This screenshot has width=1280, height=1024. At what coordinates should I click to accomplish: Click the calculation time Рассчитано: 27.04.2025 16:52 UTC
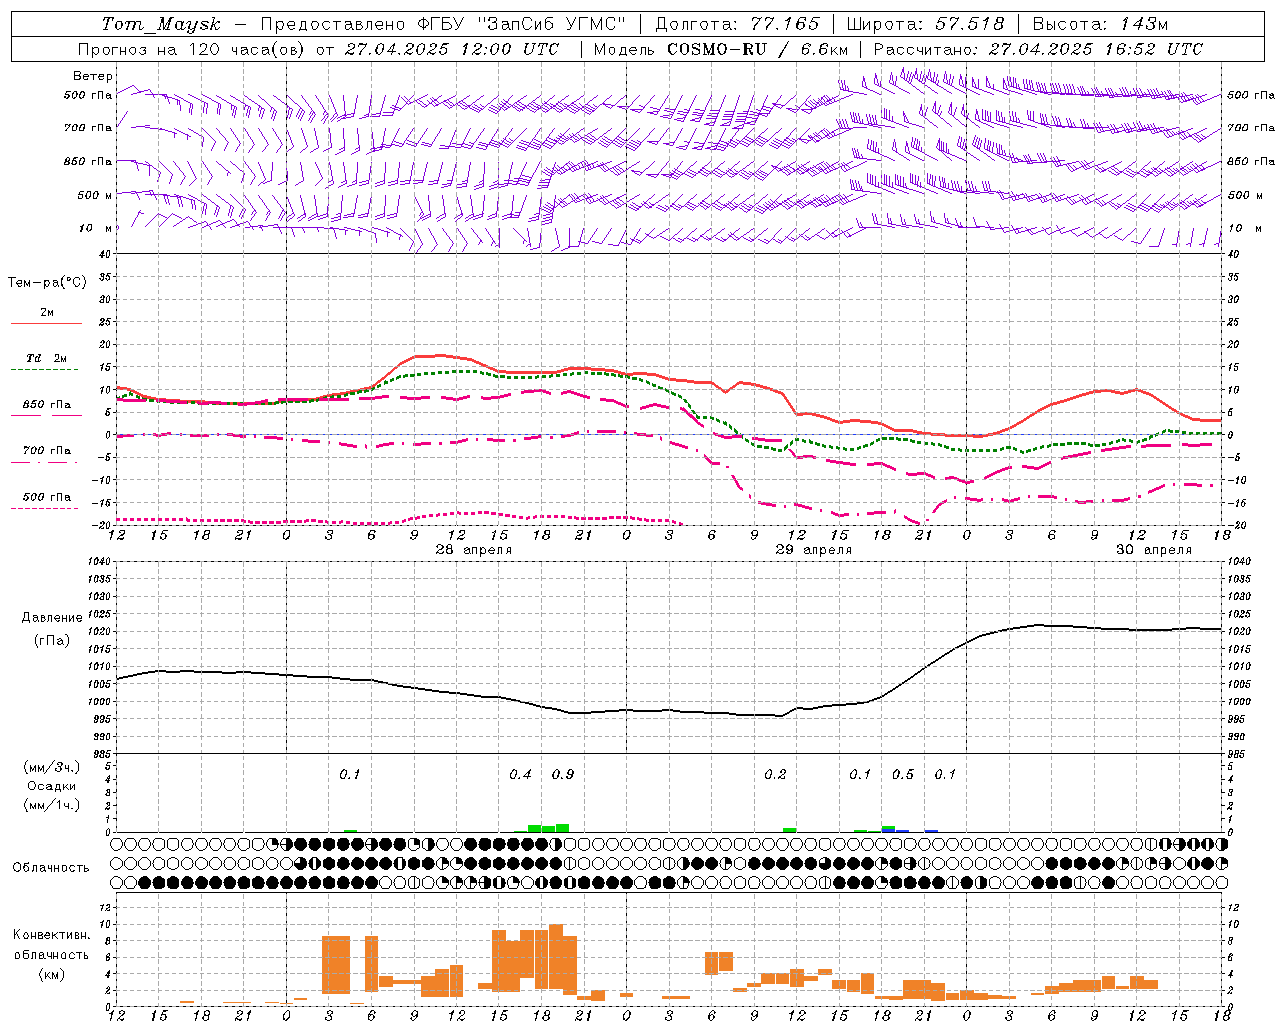[1038, 49]
